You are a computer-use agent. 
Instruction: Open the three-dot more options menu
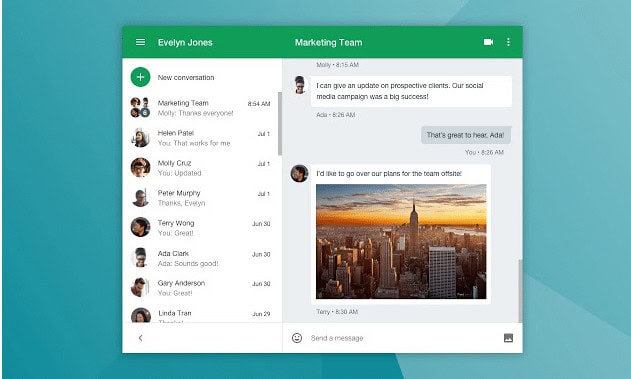[x=508, y=42]
